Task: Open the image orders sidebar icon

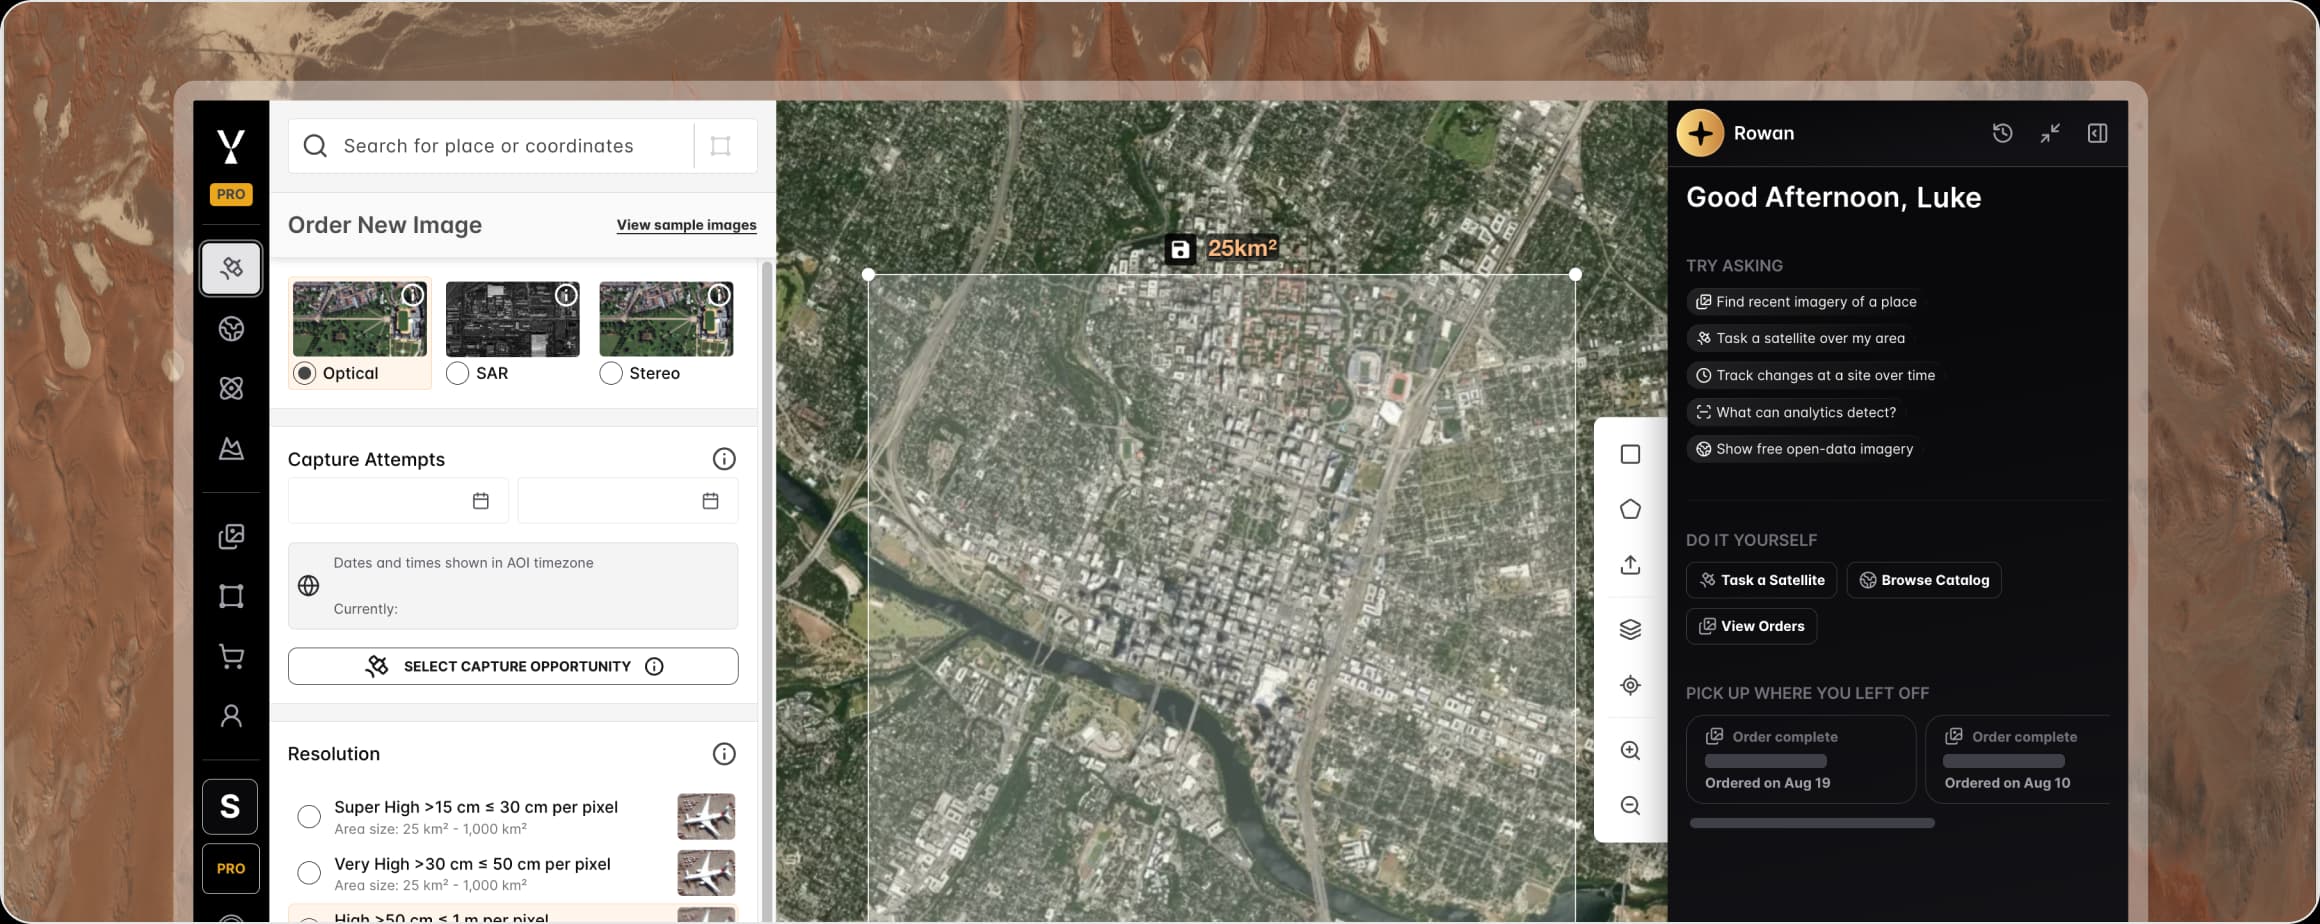Action: [x=231, y=537]
